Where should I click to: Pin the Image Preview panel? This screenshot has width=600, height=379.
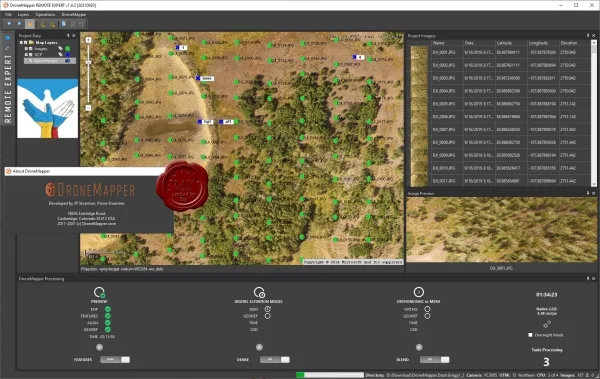(x=588, y=193)
